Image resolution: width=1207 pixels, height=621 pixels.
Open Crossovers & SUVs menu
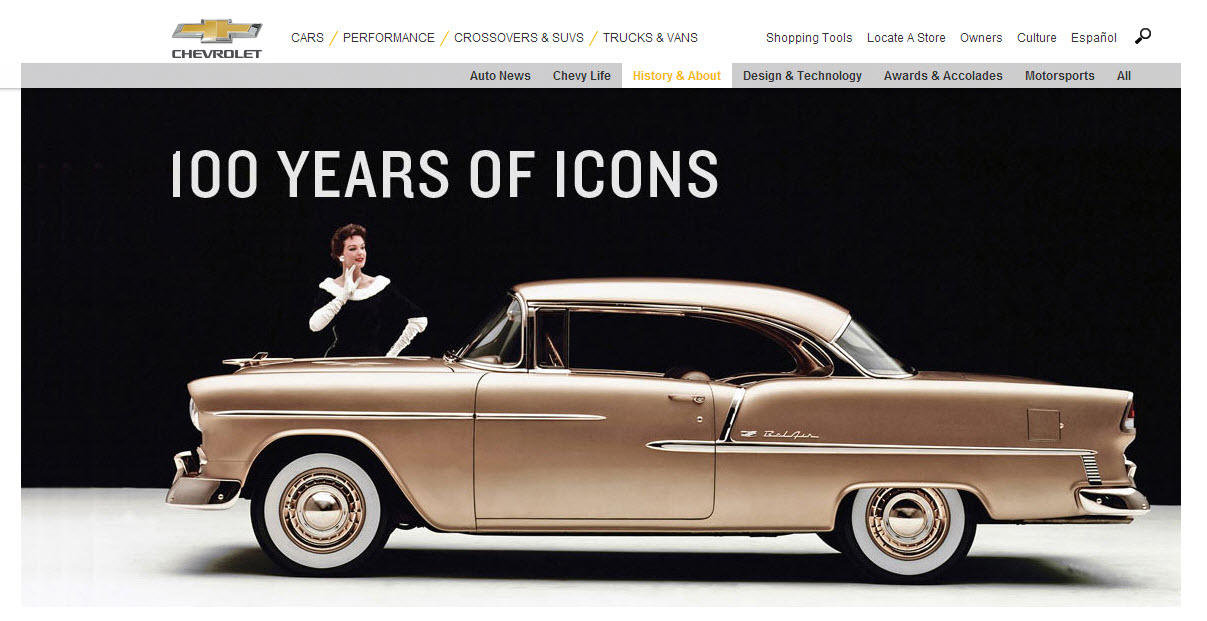click(519, 38)
